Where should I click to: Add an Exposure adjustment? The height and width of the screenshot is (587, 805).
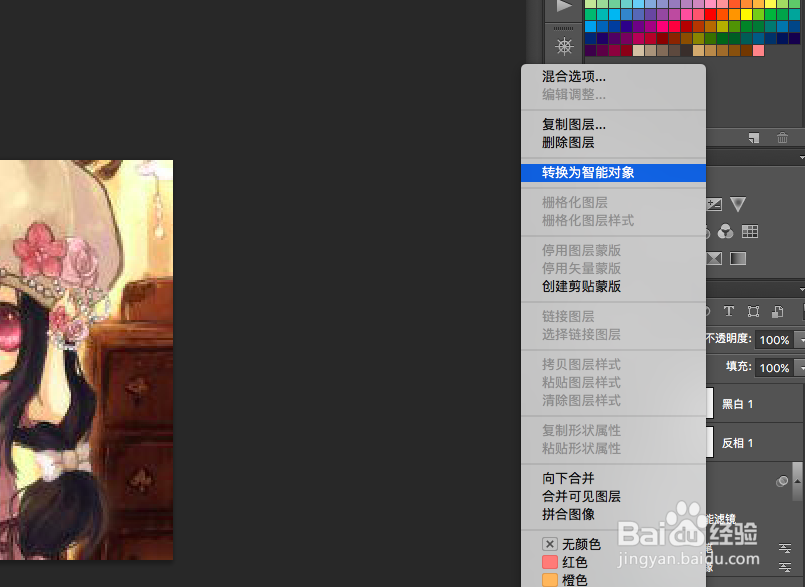(714, 204)
